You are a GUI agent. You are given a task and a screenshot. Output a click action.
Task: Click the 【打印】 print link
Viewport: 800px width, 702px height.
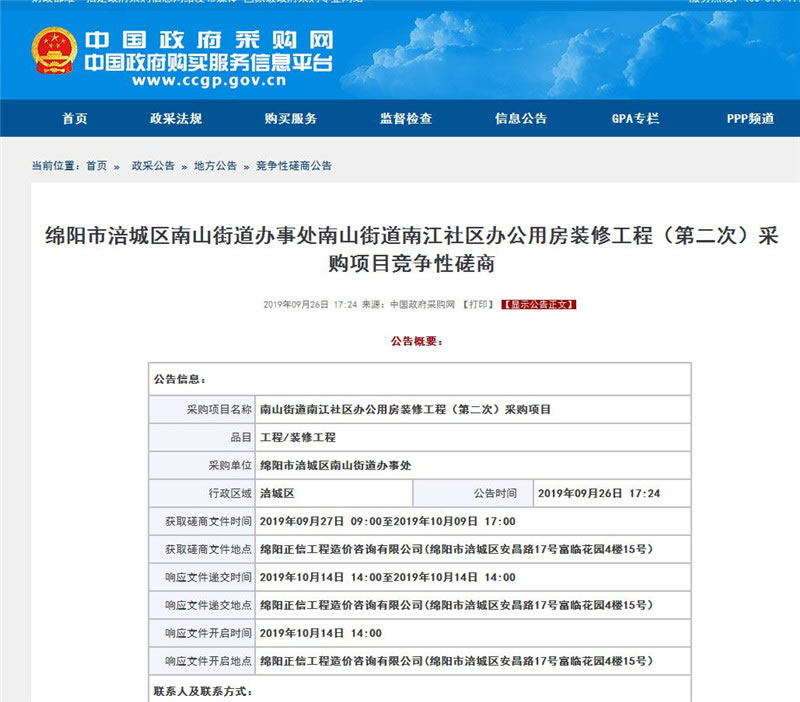coord(478,304)
